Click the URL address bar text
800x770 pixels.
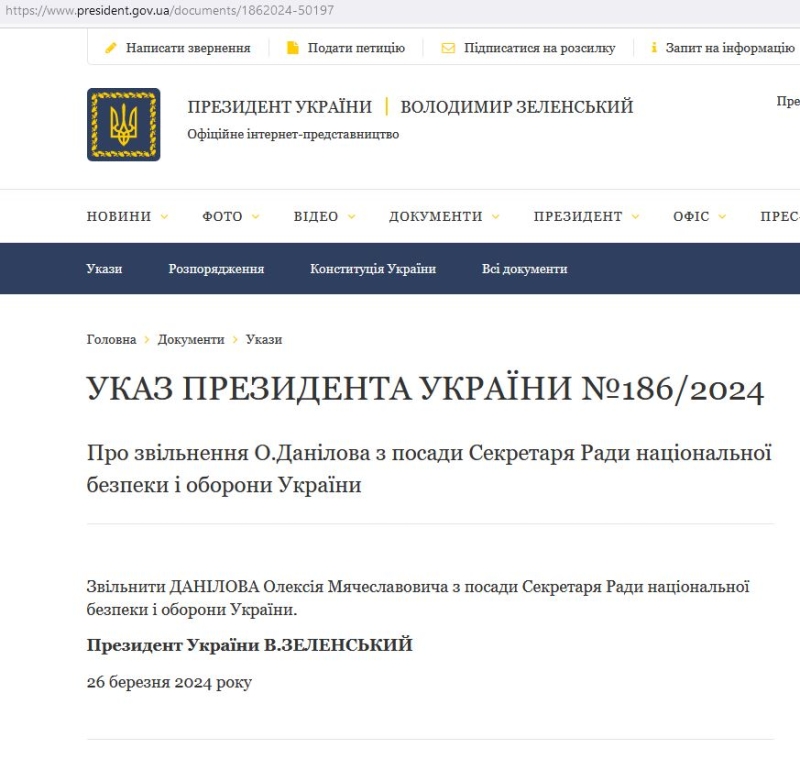coord(168,11)
